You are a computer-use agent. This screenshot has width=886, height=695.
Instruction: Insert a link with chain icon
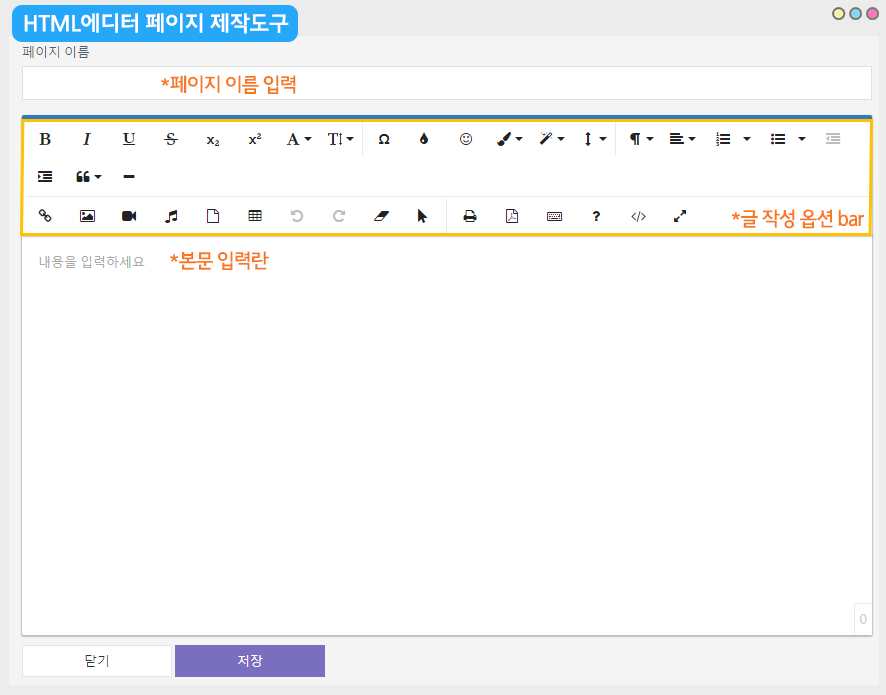click(45, 215)
